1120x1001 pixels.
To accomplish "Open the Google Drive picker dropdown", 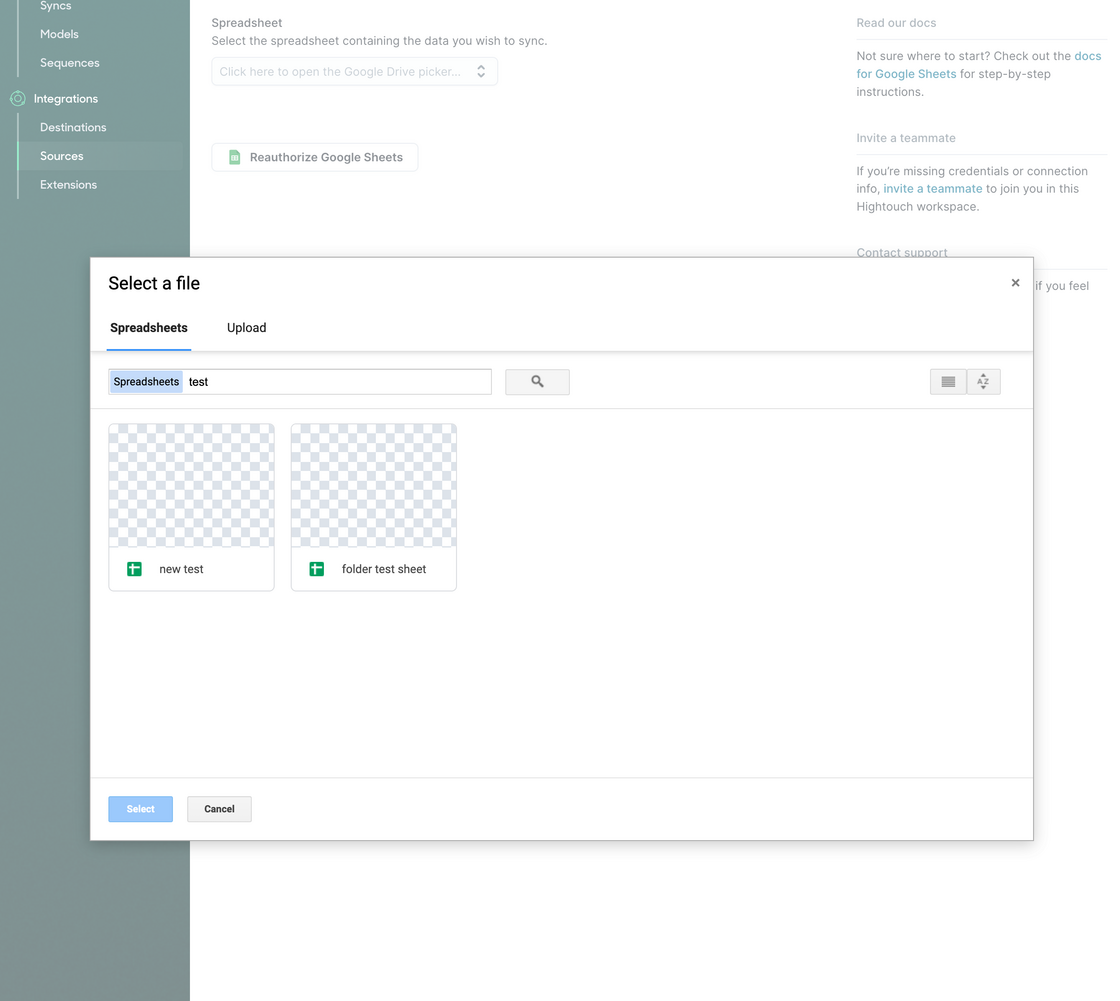I will (354, 72).
